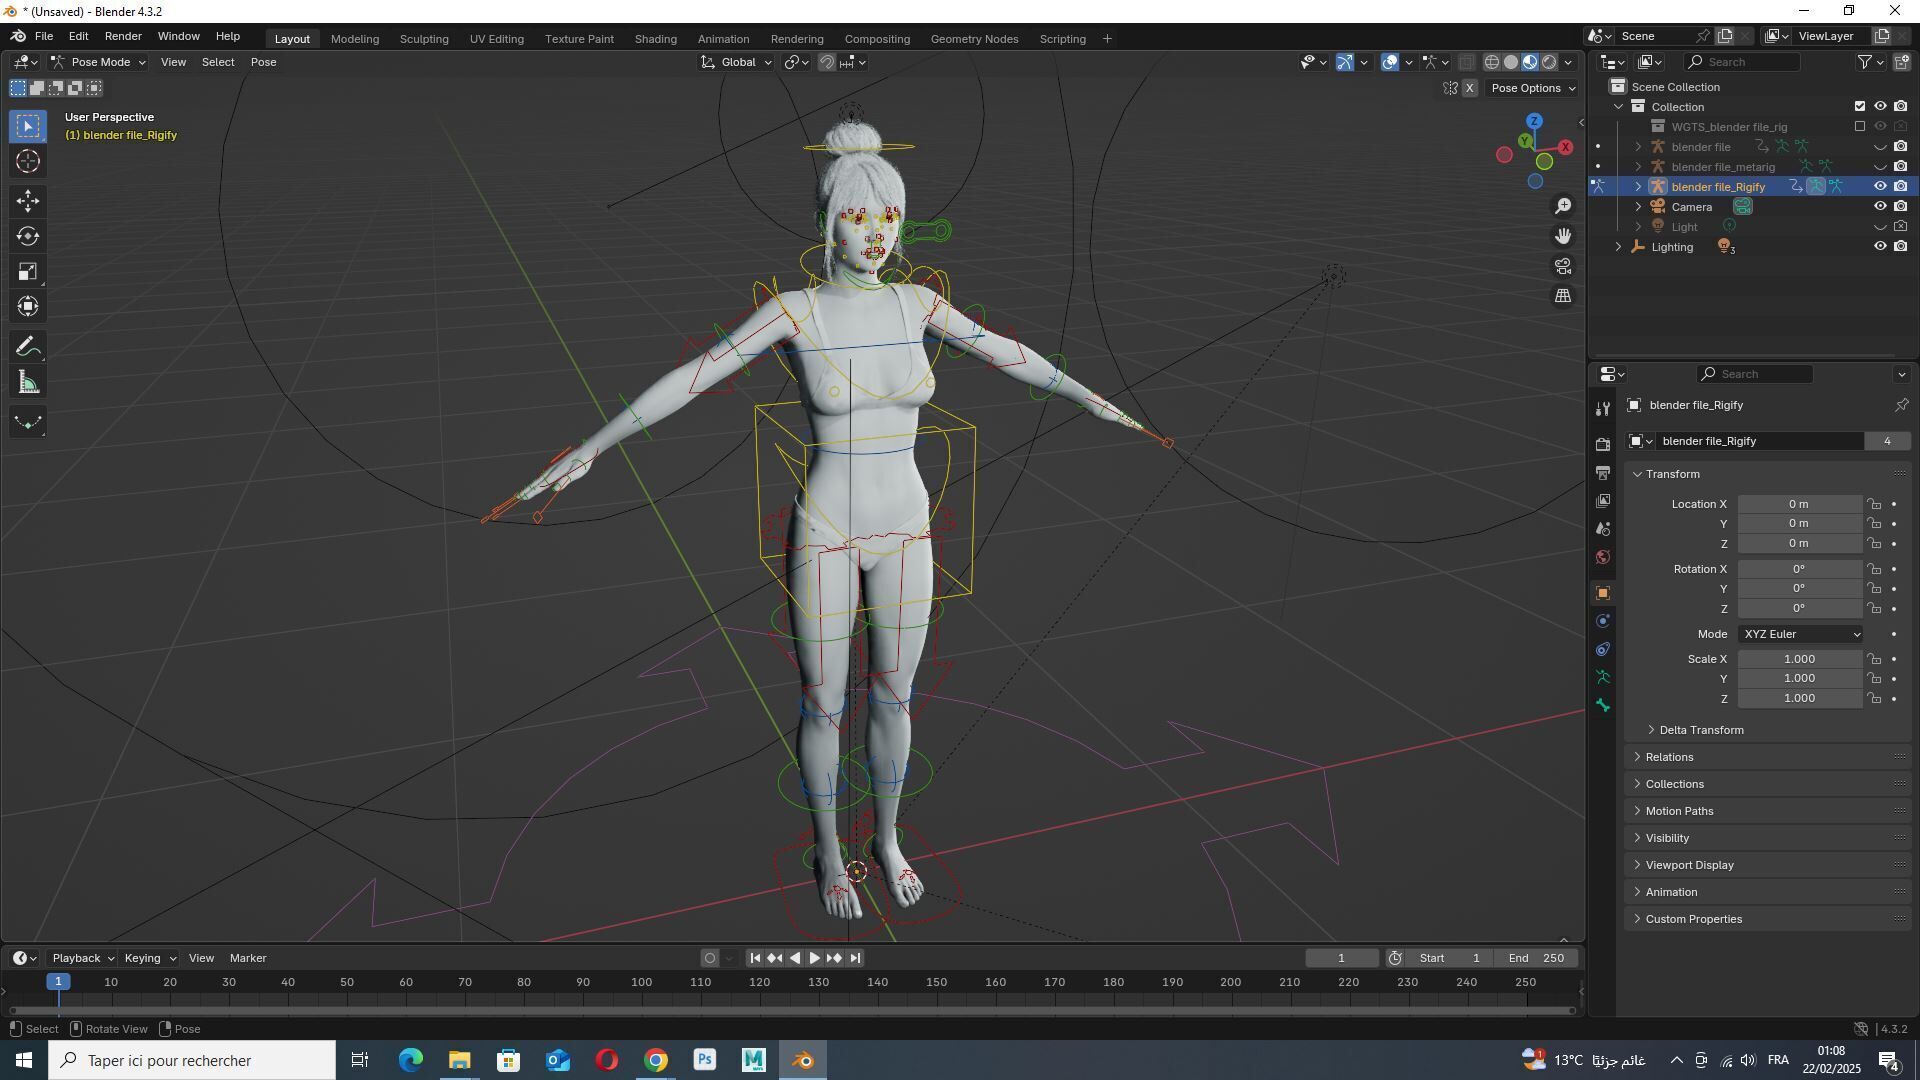The width and height of the screenshot is (1920, 1080).
Task: Toggle camera view icon in viewport
Action: pyautogui.click(x=1563, y=266)
